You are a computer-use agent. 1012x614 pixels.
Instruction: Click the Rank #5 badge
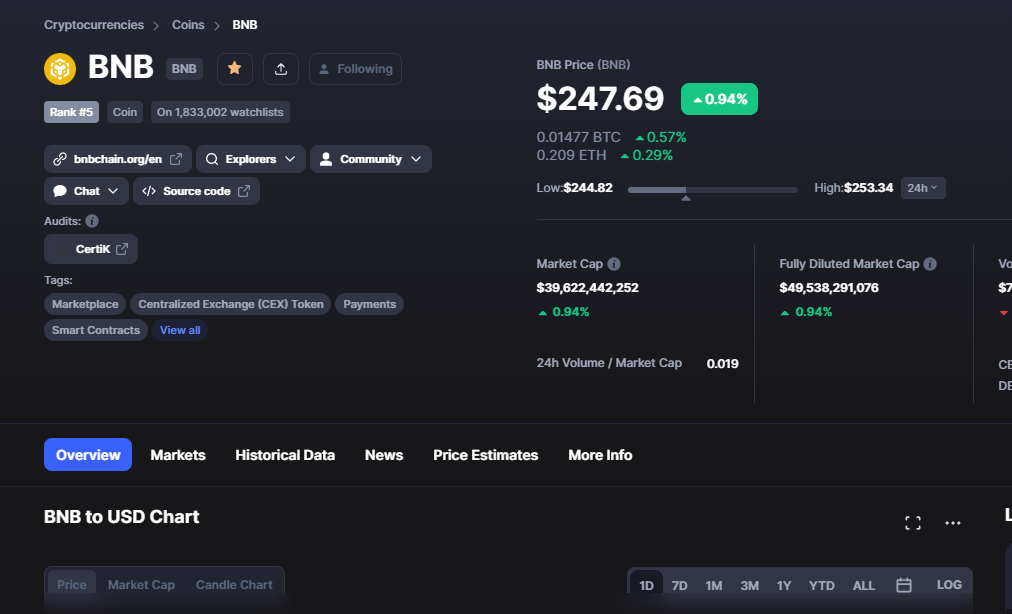click(x=71, y=112)
